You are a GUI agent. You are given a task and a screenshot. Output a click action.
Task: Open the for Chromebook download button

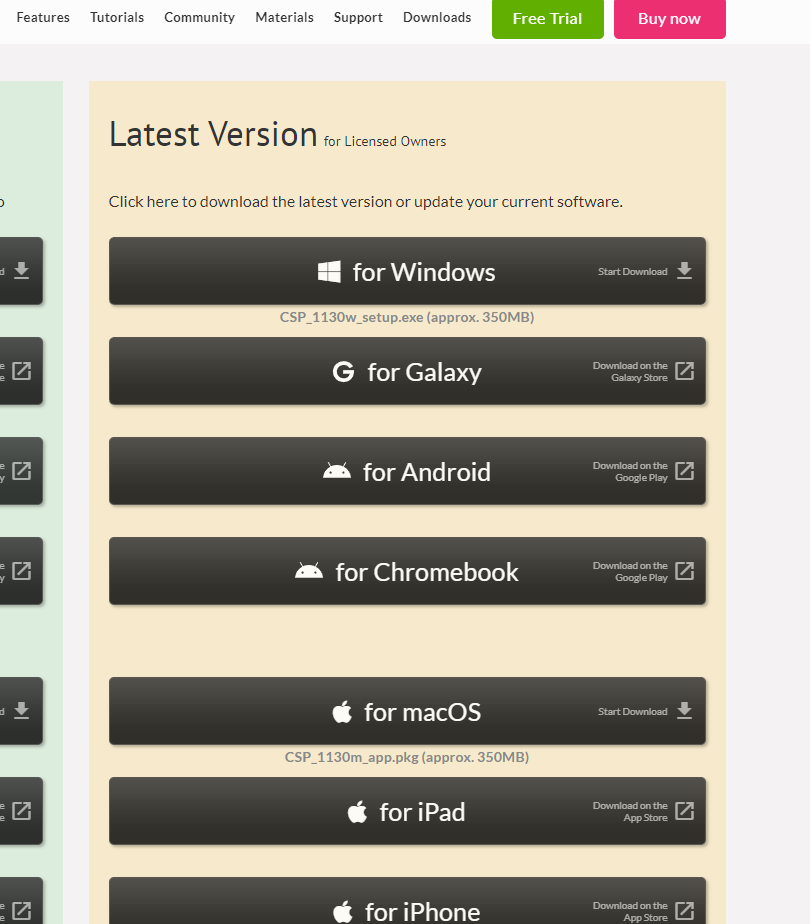407,571
